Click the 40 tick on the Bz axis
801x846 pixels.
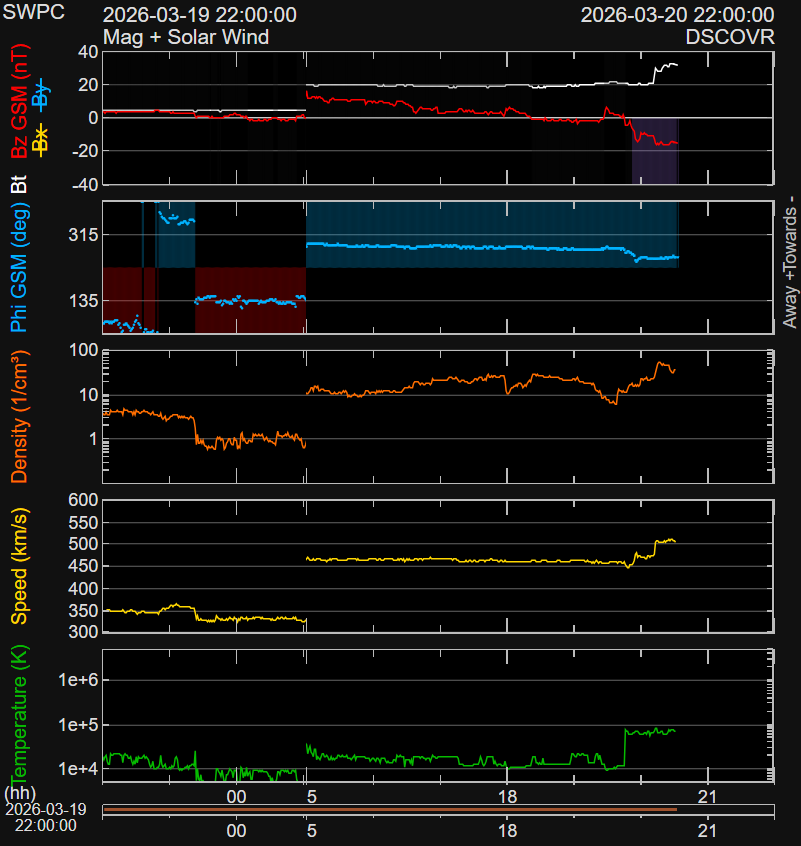pos(88,52)
